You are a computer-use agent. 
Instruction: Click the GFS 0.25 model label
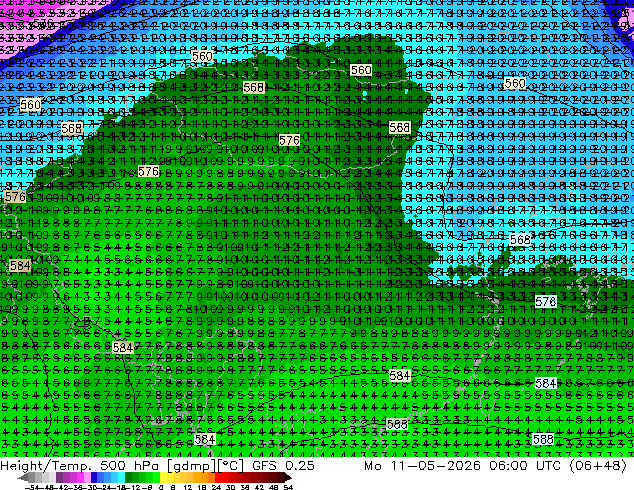(283, 465)
